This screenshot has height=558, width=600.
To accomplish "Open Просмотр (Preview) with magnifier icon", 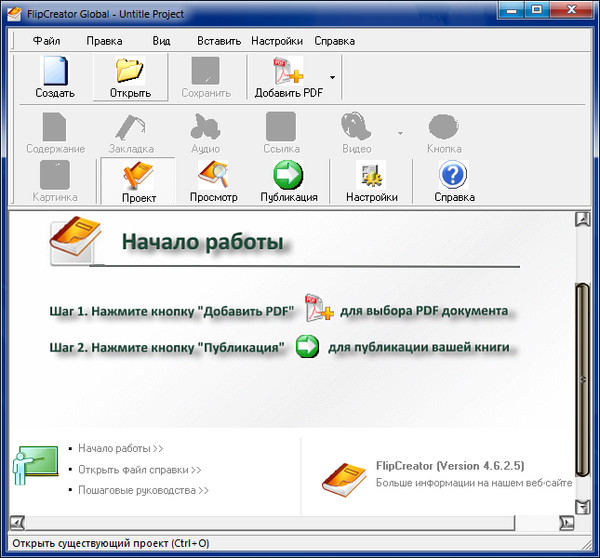I will pyautogui.click(x=213, y=177).
